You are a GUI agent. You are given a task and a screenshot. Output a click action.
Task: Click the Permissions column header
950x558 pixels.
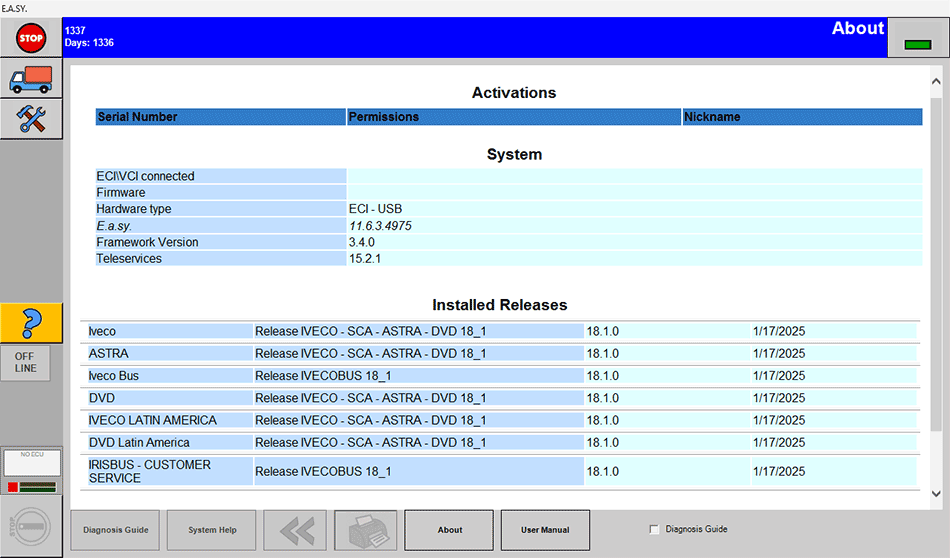click(514, 117)
